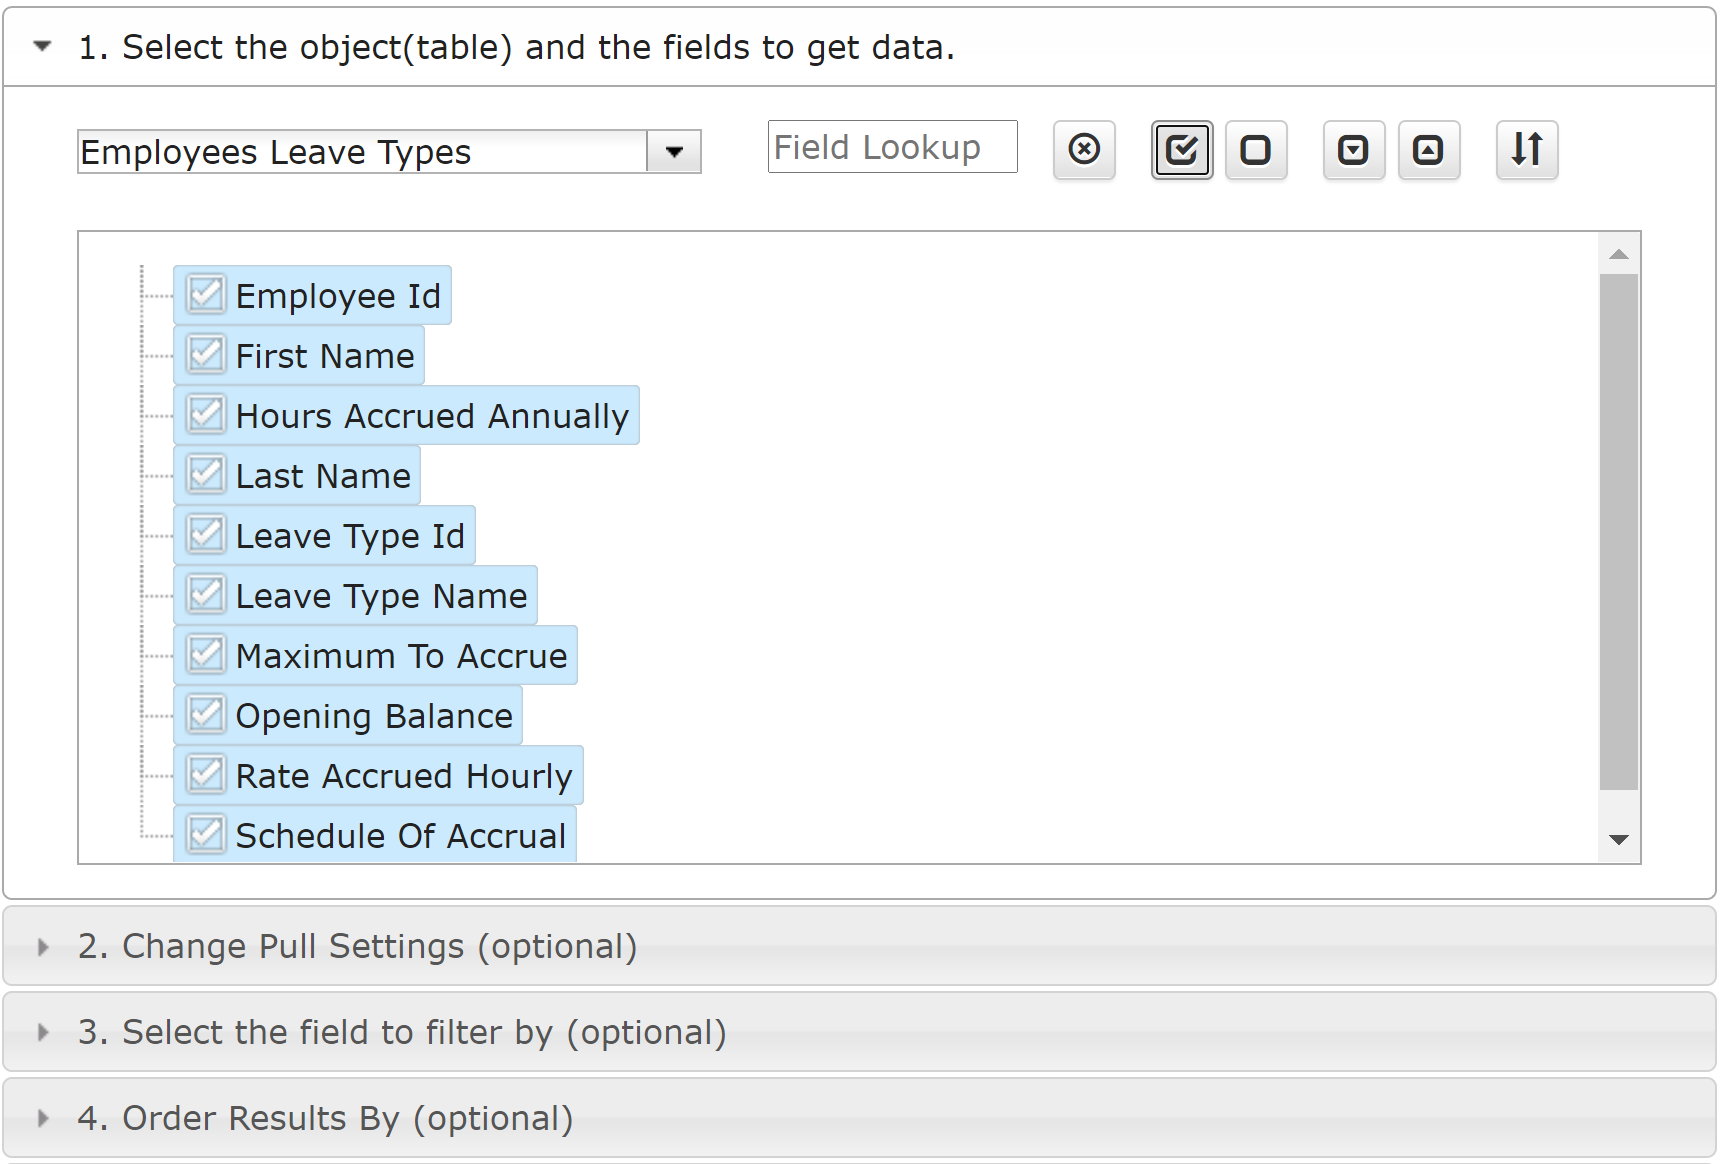Click the collapse all up-arrow icon

pos(1429,150)
